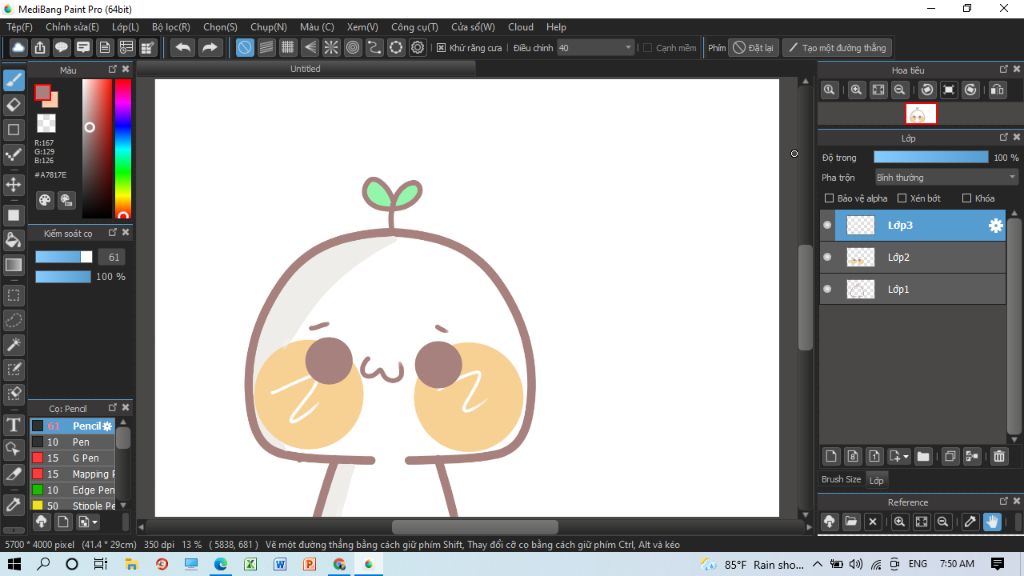Select the Text tool

(14, 425)
